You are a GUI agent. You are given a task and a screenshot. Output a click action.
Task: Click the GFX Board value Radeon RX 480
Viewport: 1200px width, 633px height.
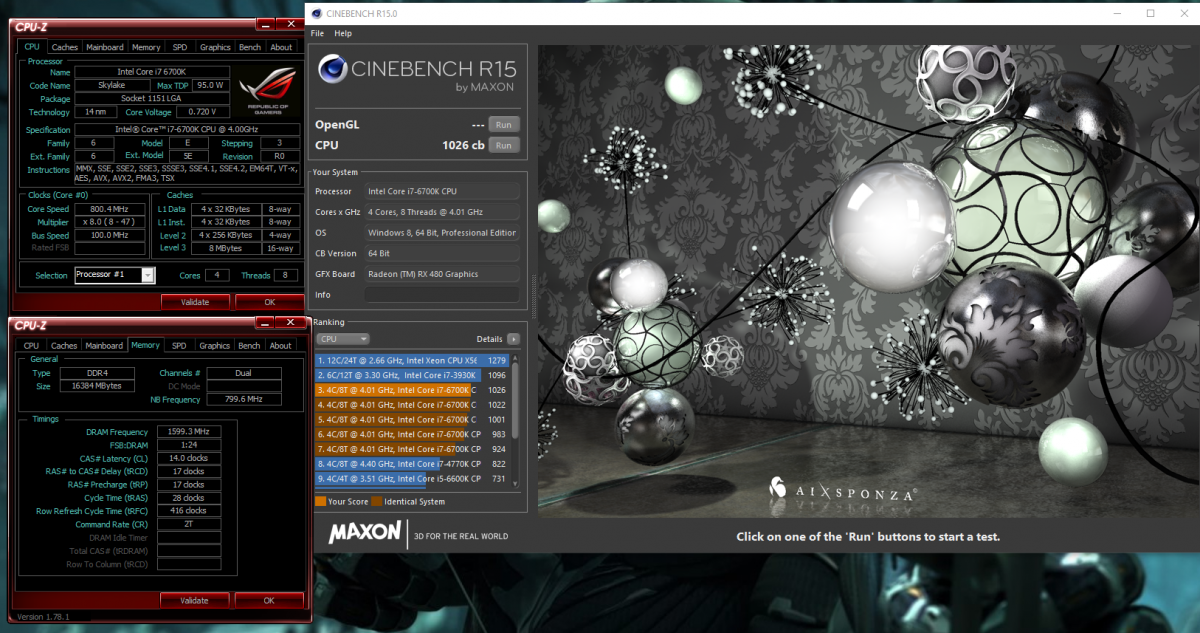[442, 274]
